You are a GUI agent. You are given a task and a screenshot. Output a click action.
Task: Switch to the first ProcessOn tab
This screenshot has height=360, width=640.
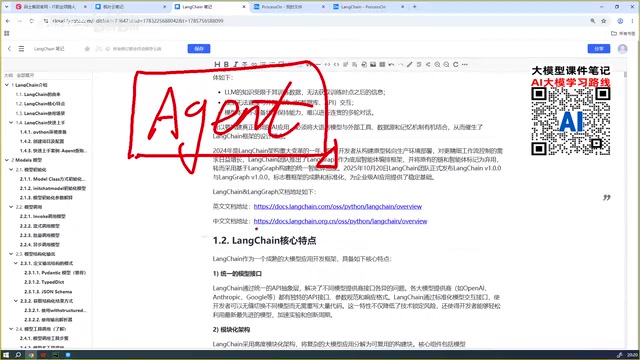coord(289,7)
